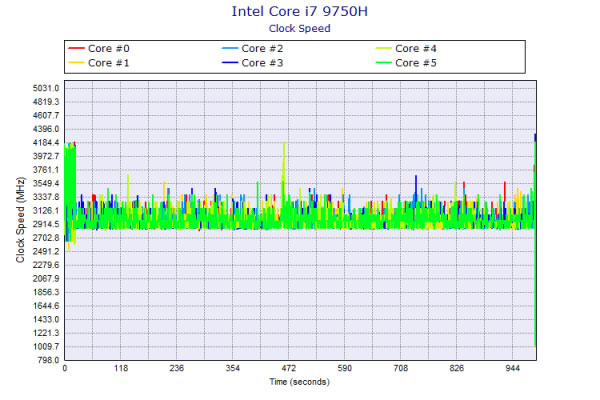The height and width of the screenshot is (400, 600).
Task: Click the 118 time axis tick label
Action: tap(121, 368)
